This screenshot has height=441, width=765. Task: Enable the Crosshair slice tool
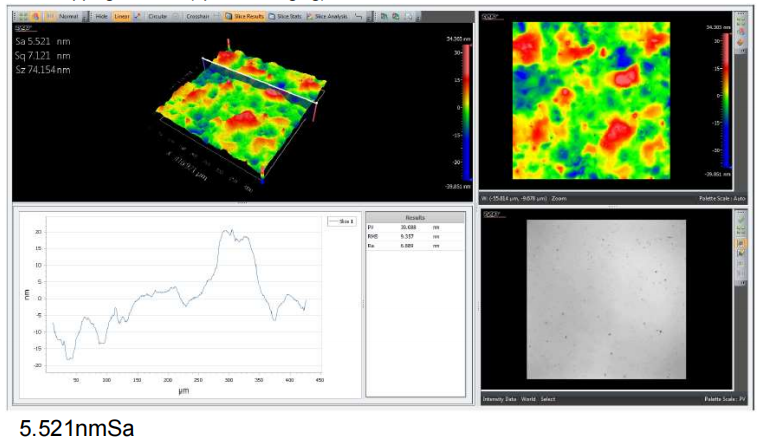coord(197,17)
